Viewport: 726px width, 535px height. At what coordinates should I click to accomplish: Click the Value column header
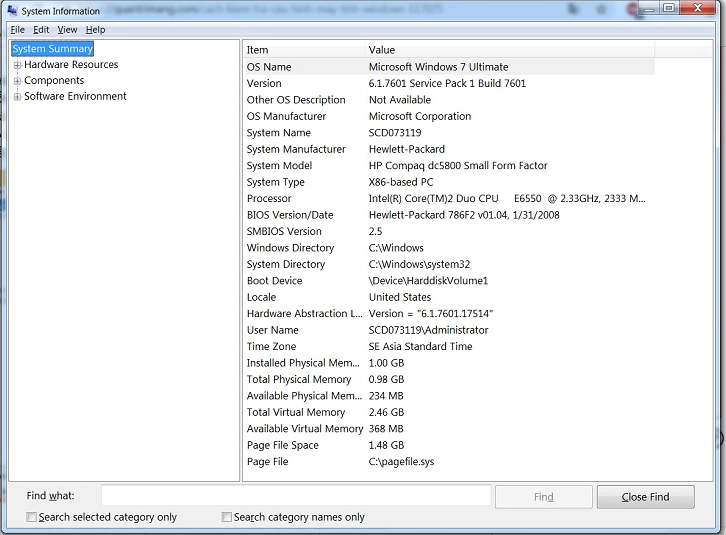(x=510, y=50)
